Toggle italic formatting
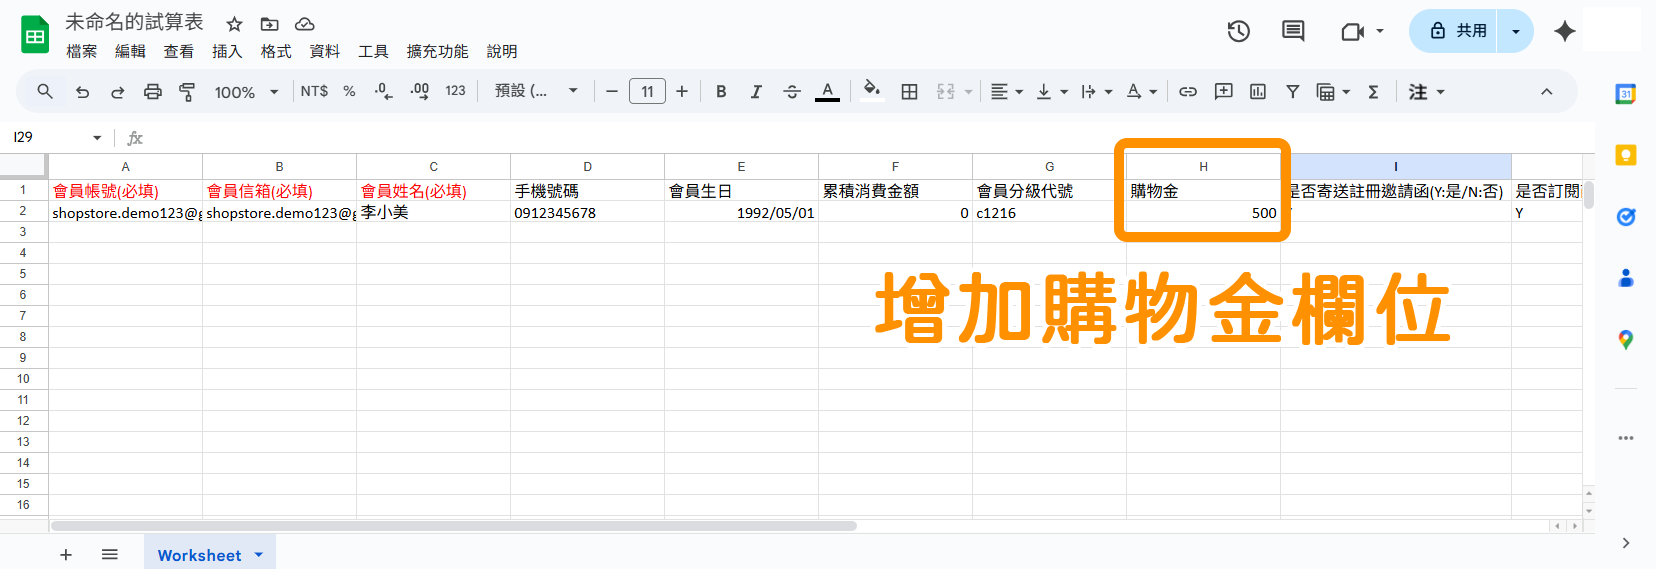 (x=756, y=92)
